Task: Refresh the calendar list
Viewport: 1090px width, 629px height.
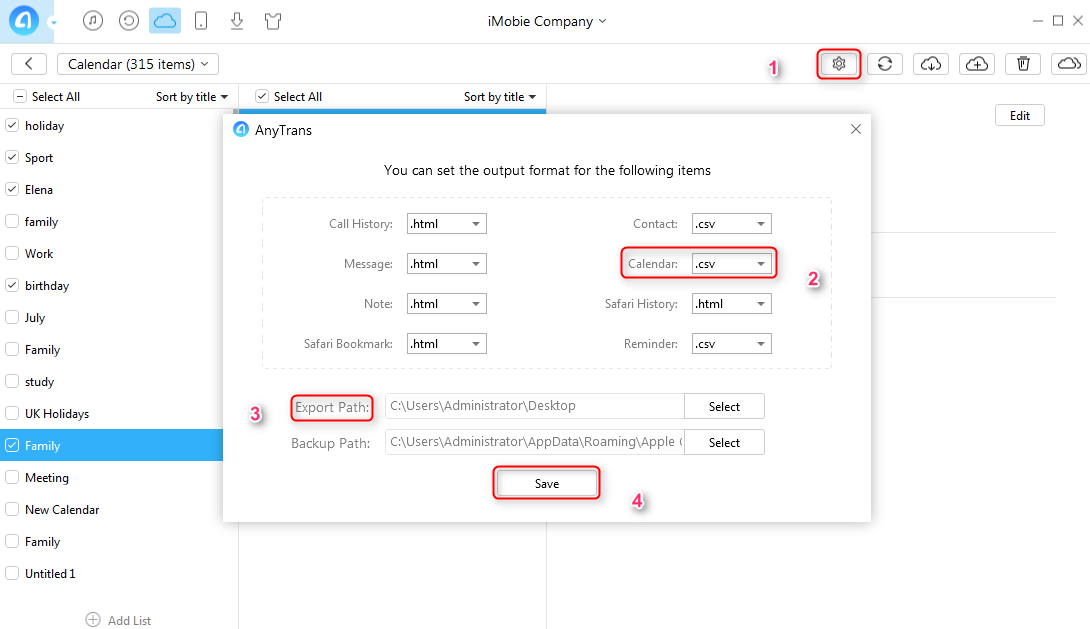Action: click(885, 64)
